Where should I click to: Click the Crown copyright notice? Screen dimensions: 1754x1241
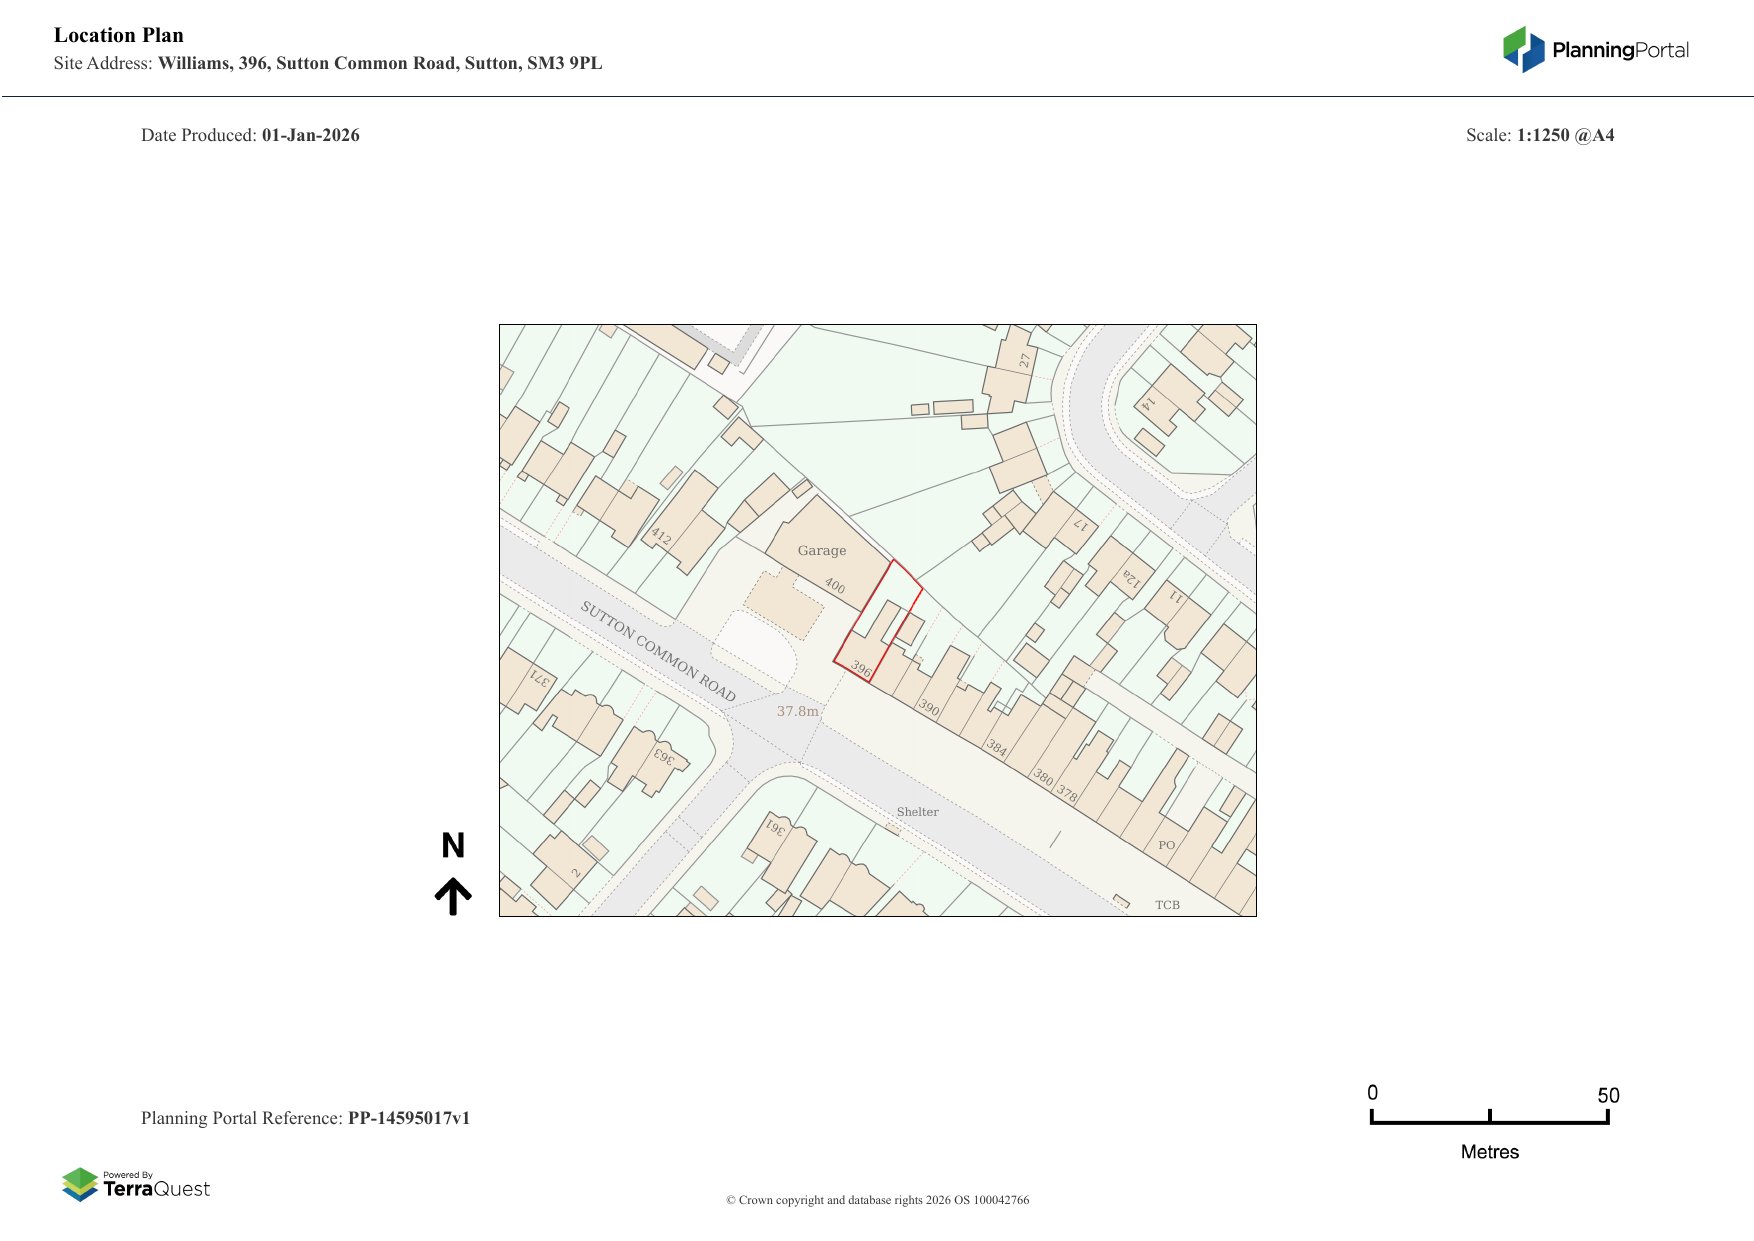coord(877,1200)
